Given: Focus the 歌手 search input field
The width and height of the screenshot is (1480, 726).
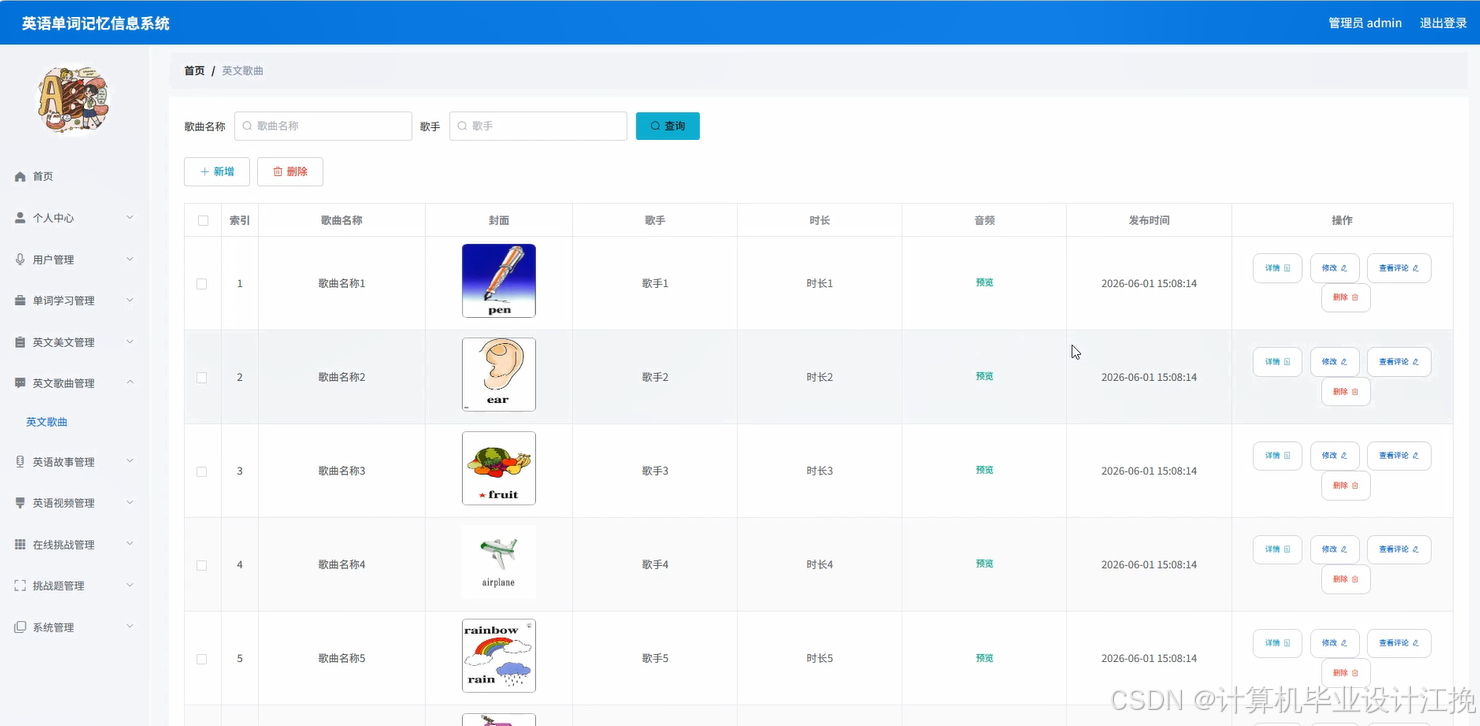Looking at the screenshot, I should pos(538,126).
